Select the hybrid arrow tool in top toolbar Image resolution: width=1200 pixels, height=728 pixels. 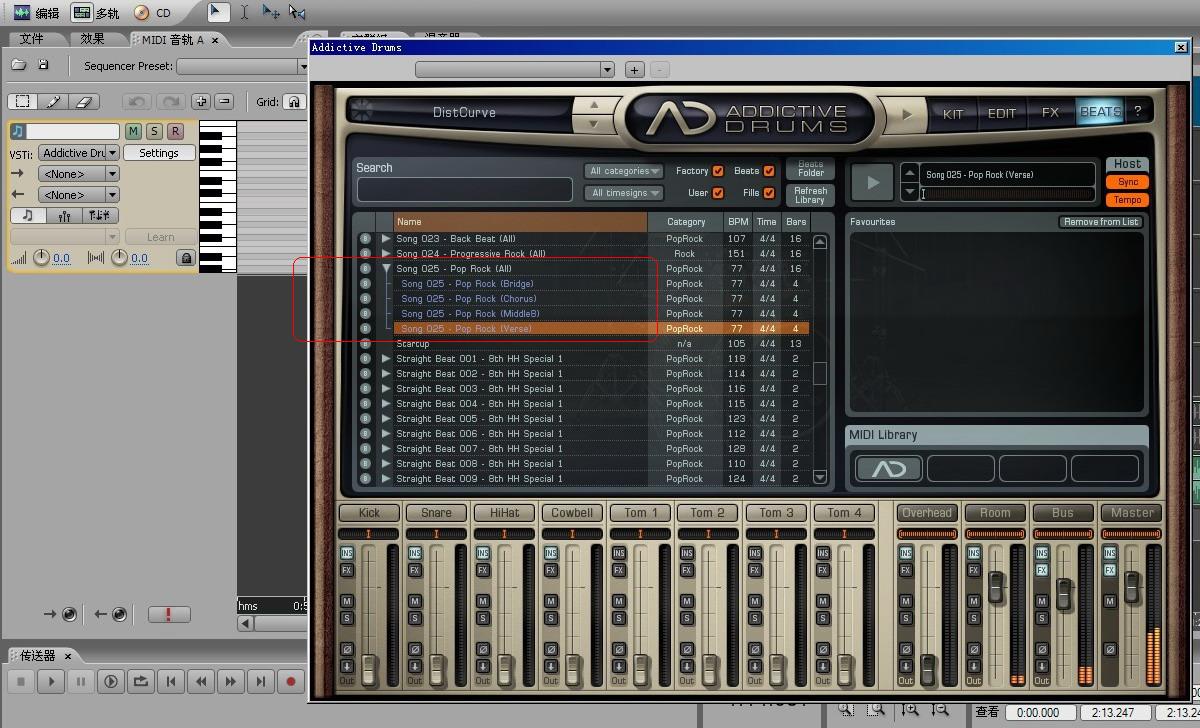pyautogui.click(x=217, y=12)
